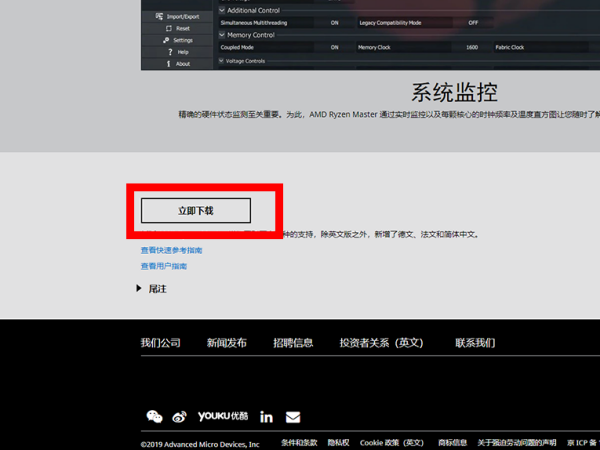Open 新闻发布 in footer menu
Screen dimensions: 600x450
[x=227, y=343]
